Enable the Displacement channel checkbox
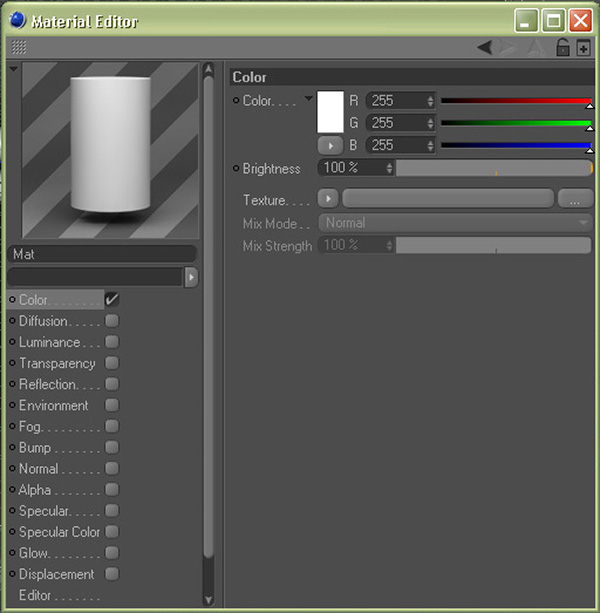This screenshot has height=613, width=600. [x=112, y=574]
